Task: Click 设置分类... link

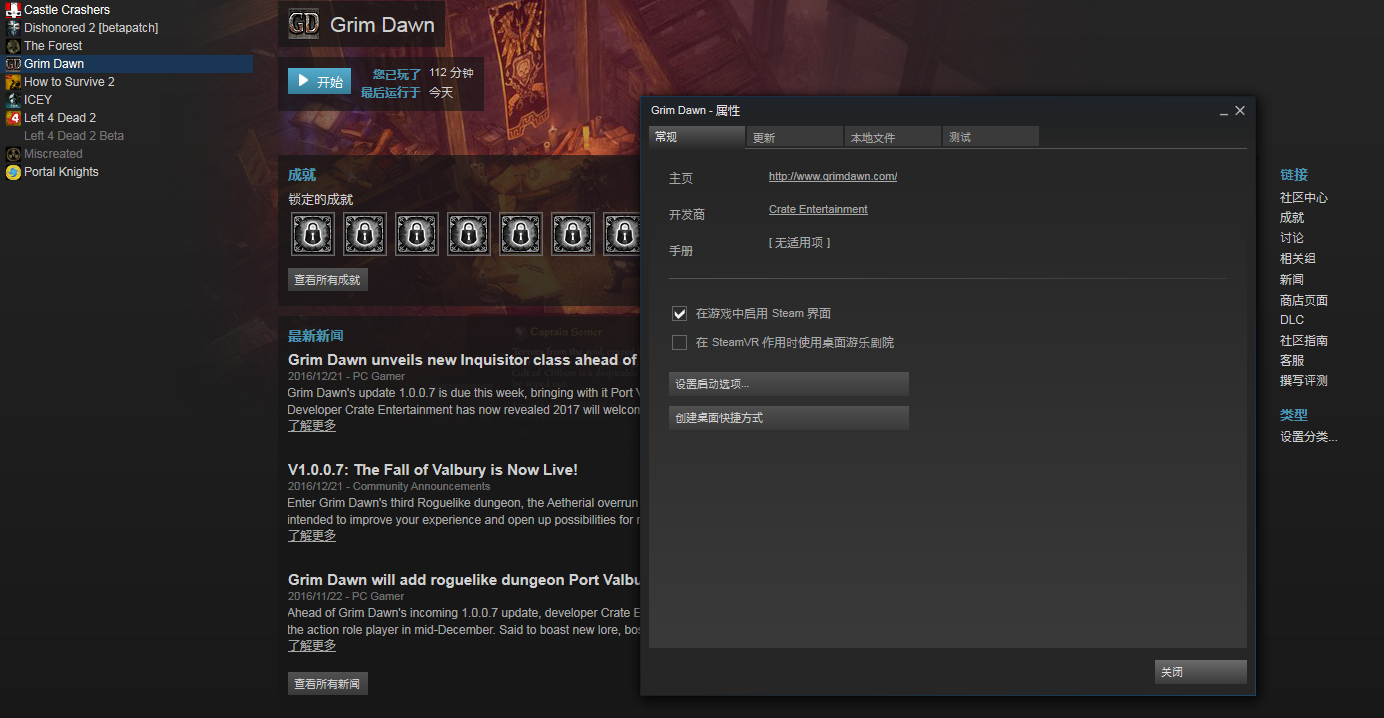Action: [1309, 437]
